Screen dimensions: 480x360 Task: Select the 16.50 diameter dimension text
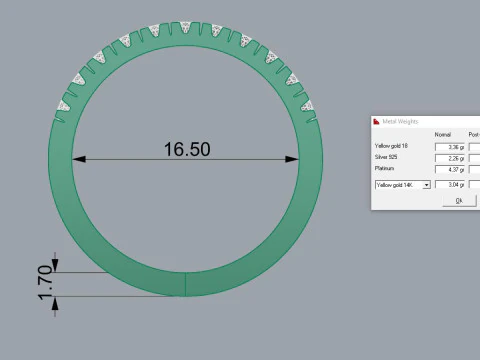coord(187,149)
